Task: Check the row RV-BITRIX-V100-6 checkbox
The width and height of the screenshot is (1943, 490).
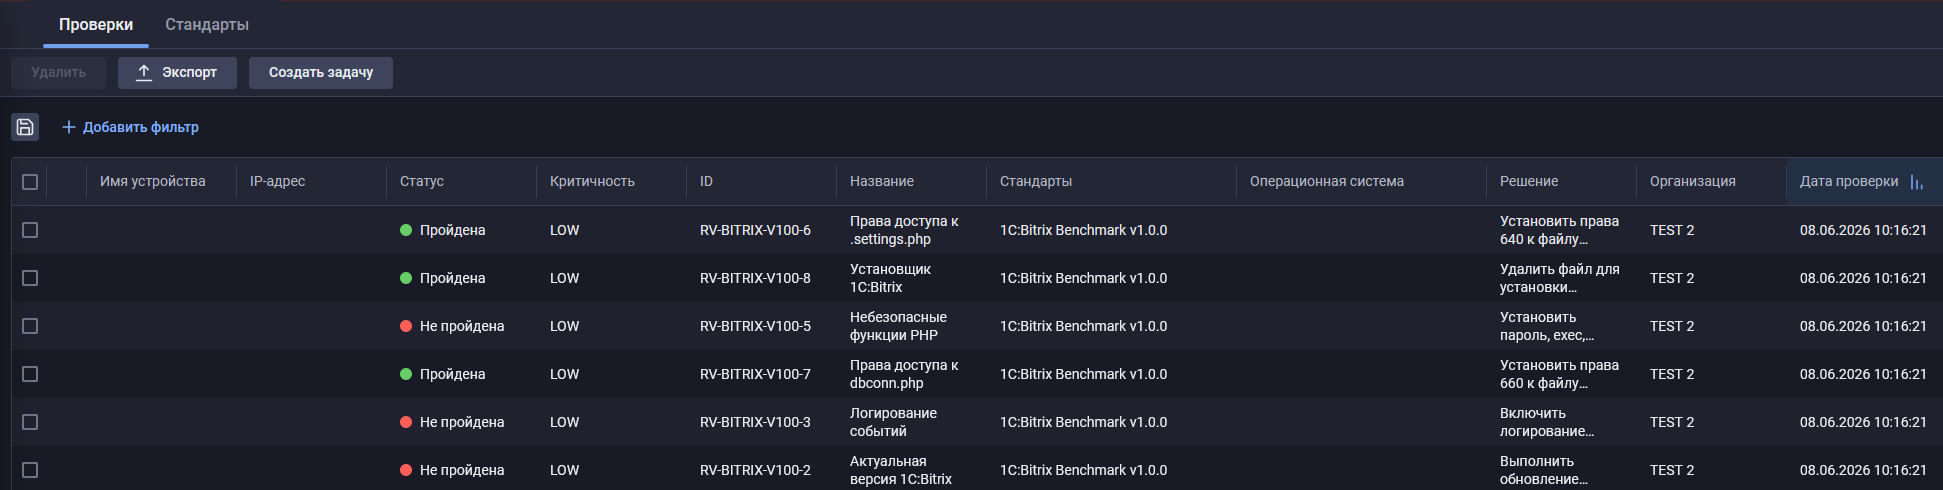Action: click(x=30, y=230)
